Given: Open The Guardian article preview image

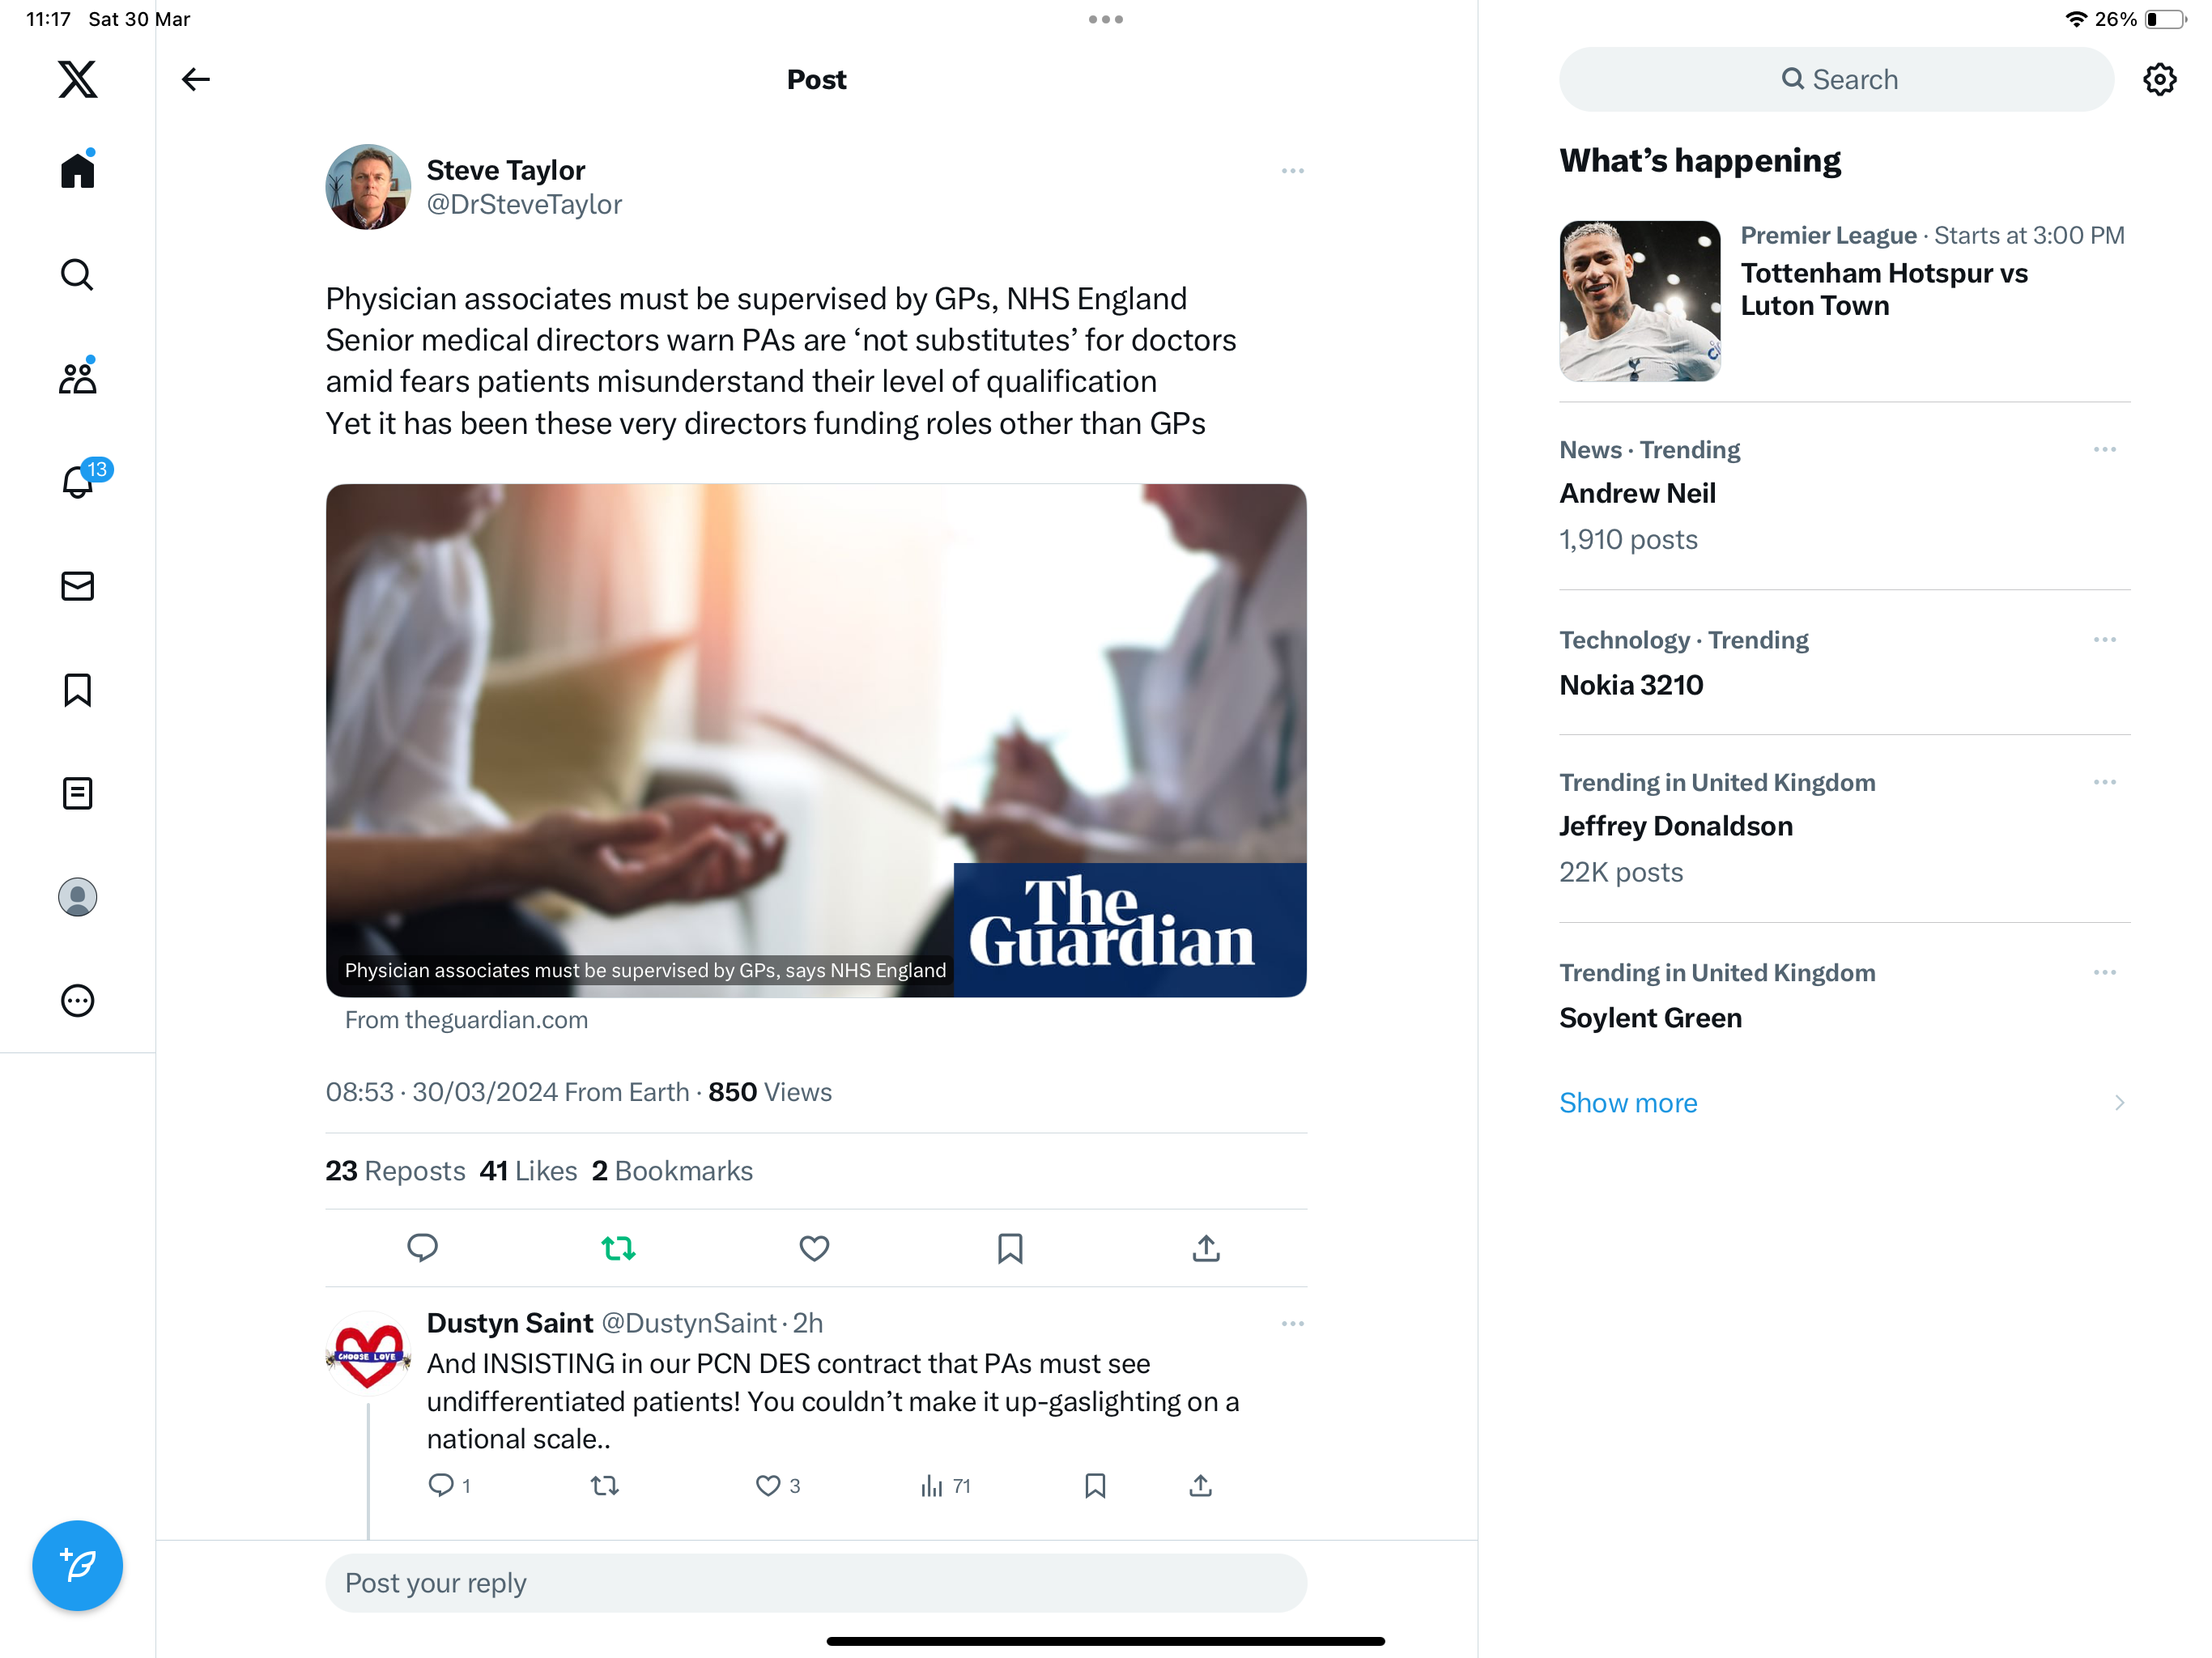Looking at the screenshot, I should pos(816,740).
